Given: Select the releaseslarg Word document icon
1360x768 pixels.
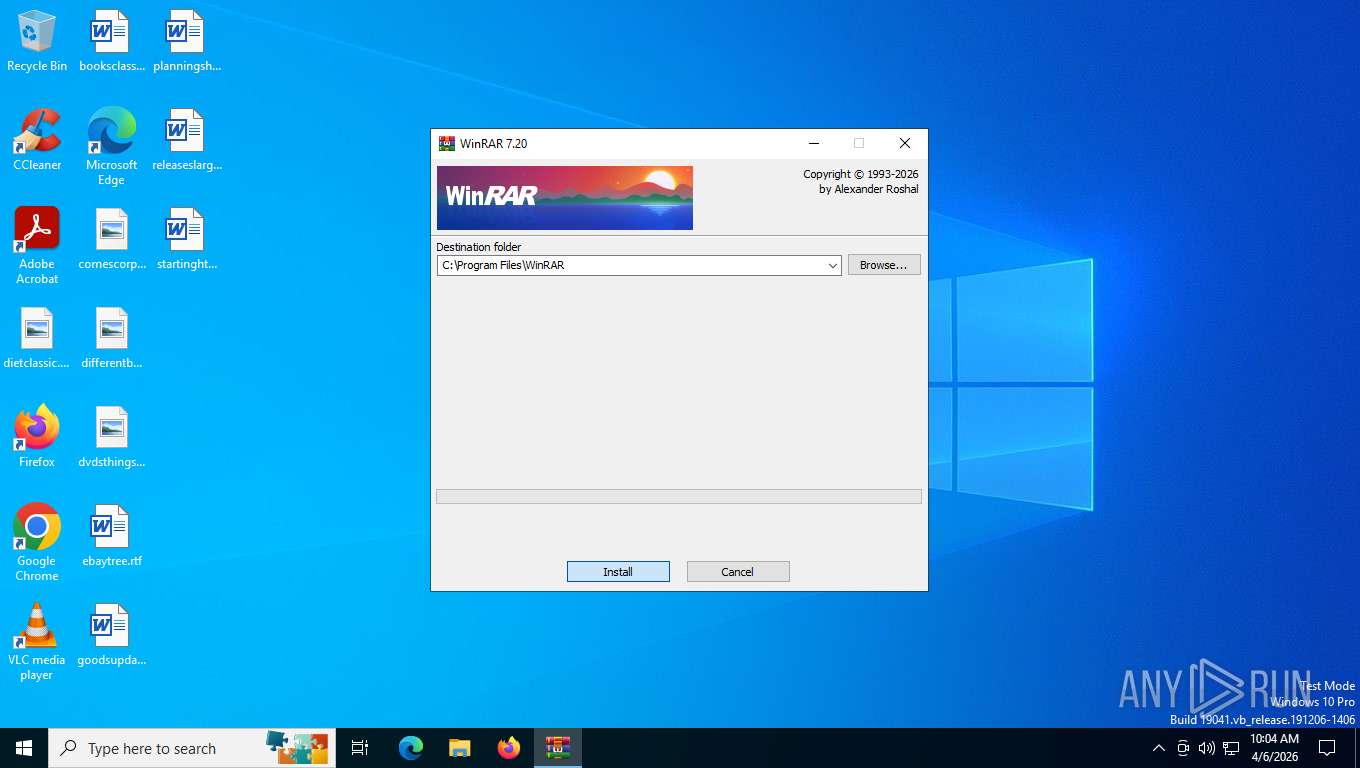Looking at the screenshot, I should pos(187,141).
